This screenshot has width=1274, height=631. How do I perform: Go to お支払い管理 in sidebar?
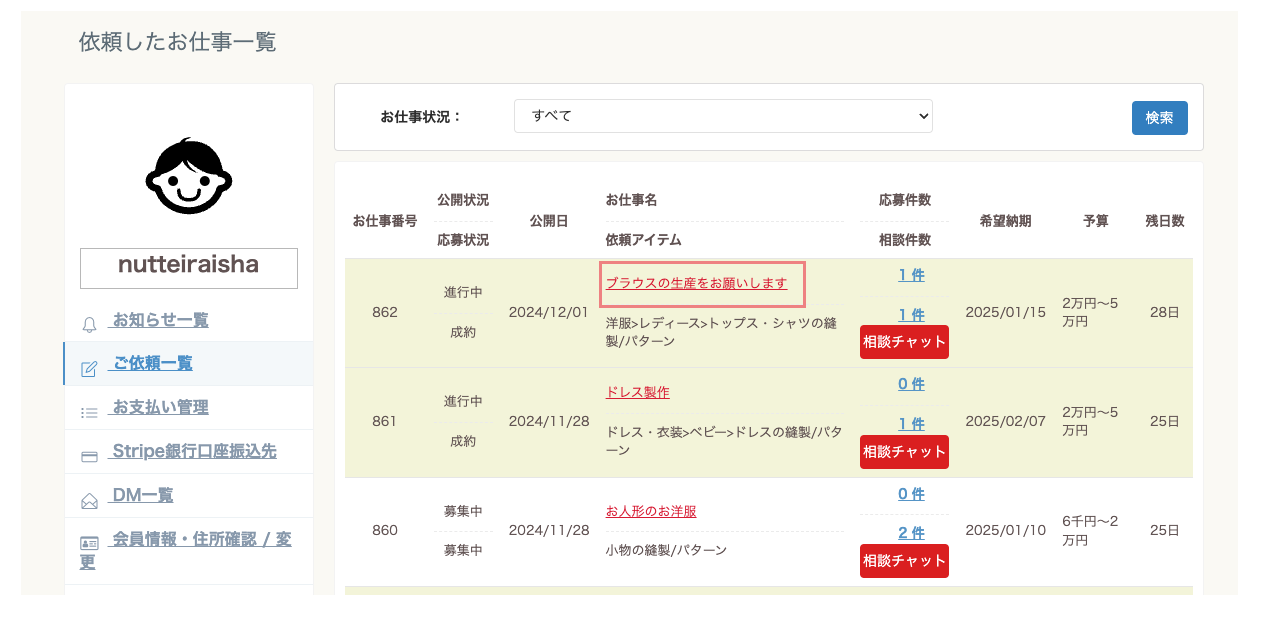(160, 407)
